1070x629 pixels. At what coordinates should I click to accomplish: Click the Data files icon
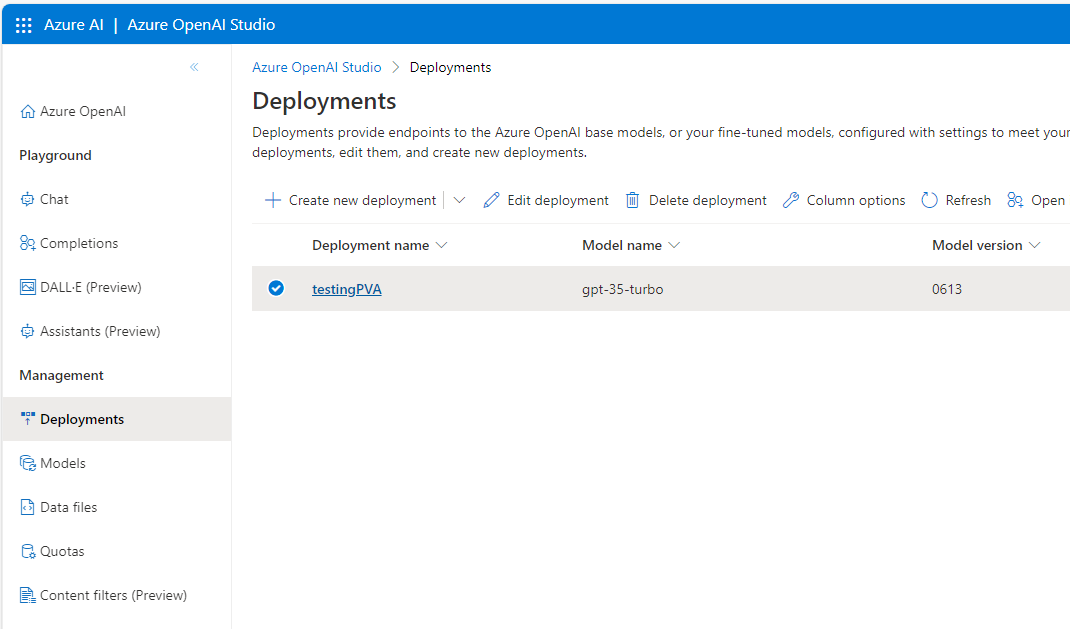coord(27,507)
